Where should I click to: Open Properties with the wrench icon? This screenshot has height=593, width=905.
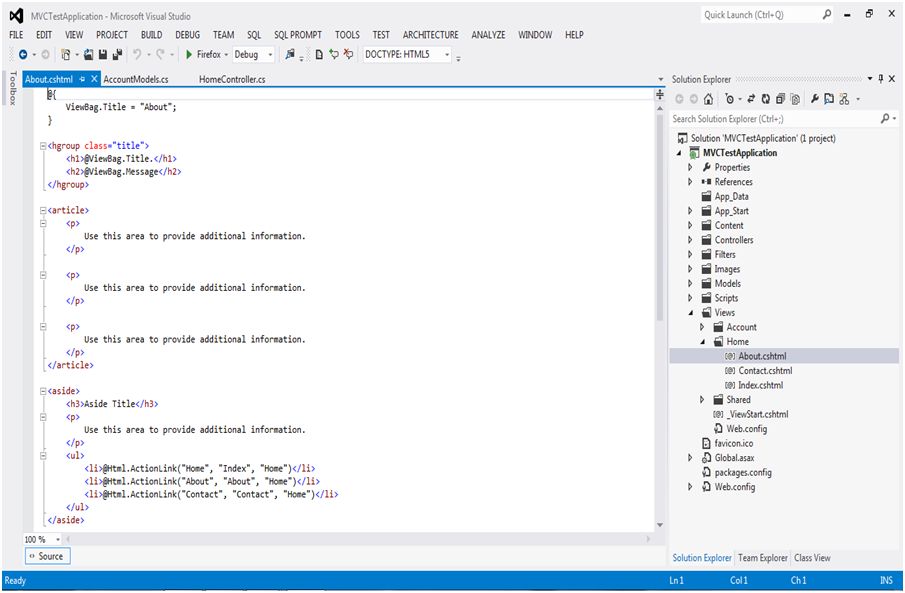pyautogui.click(x=815, y=99)
